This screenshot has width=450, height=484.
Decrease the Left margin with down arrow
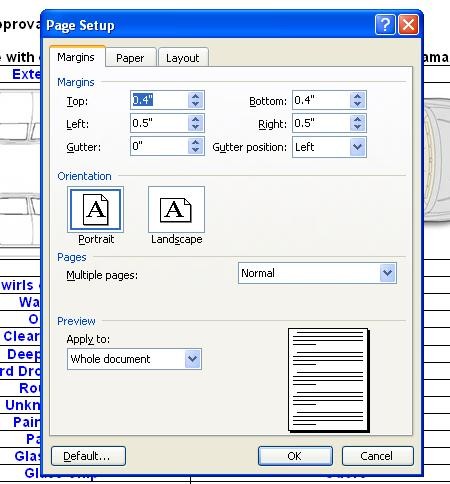[x=196, y=127]
